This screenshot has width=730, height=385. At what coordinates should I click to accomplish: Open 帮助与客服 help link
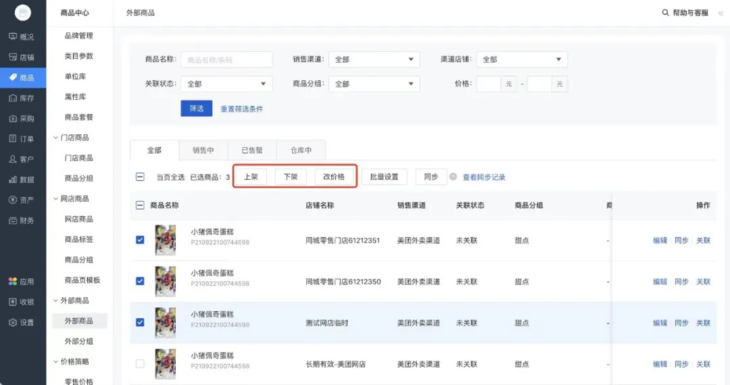(690, 13)
